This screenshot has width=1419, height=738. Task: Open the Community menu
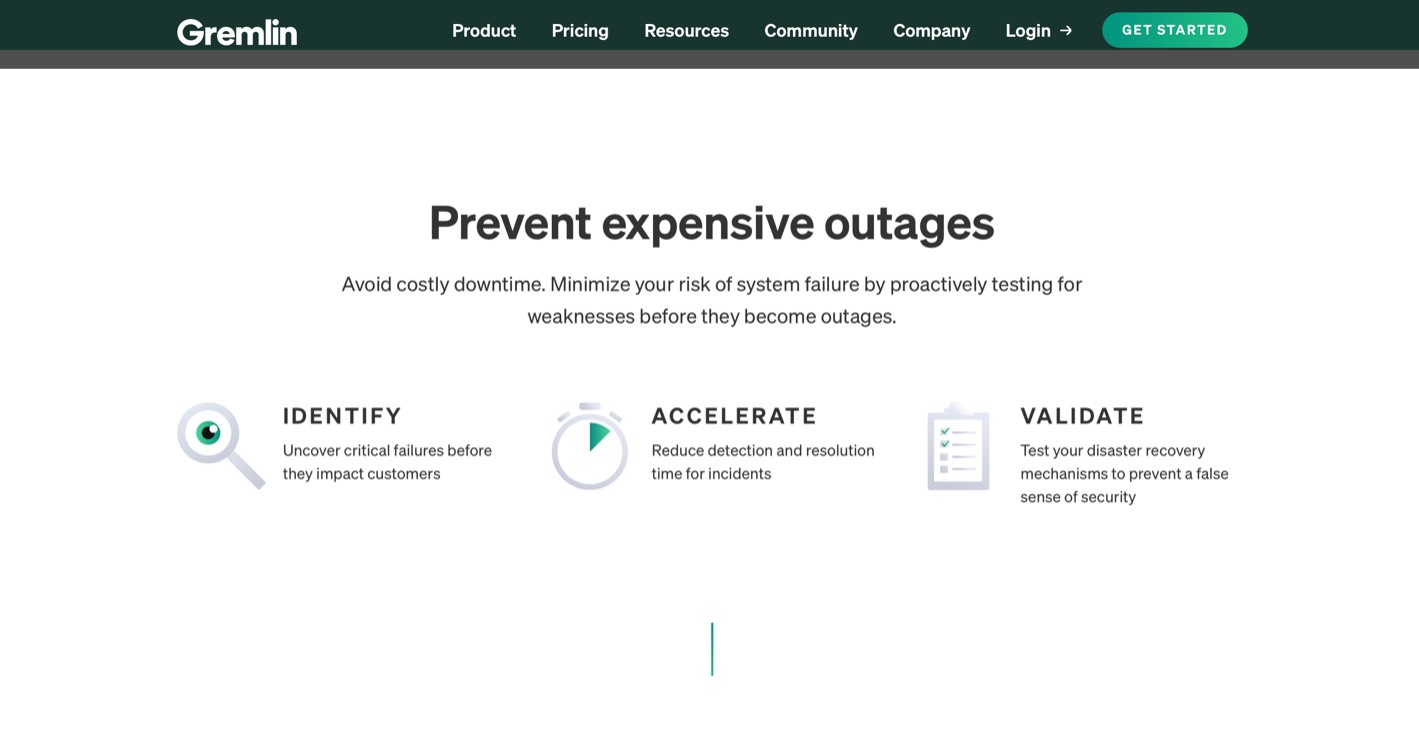[811, 31]
